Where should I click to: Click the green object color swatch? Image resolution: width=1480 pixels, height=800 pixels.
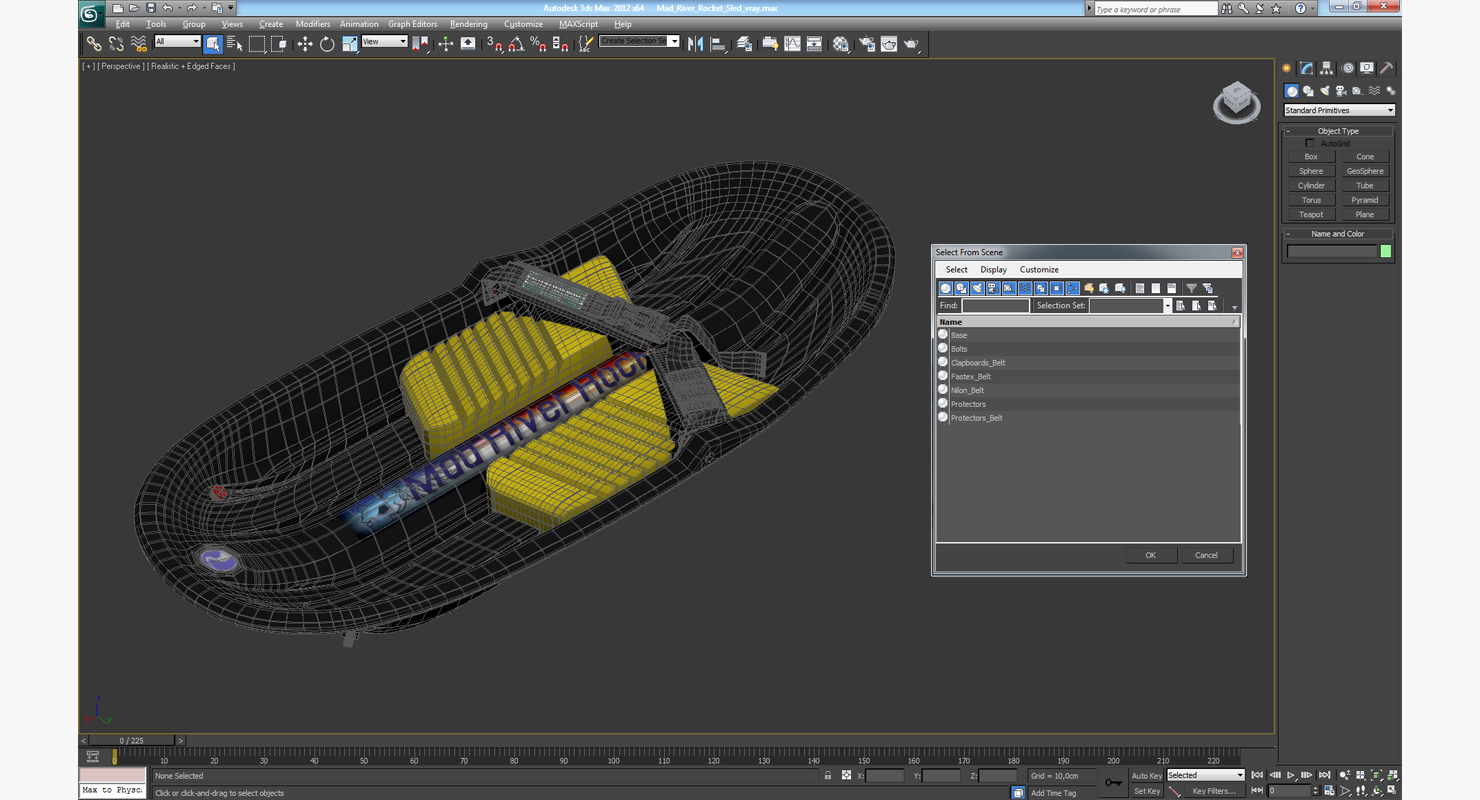point(1386,251)
